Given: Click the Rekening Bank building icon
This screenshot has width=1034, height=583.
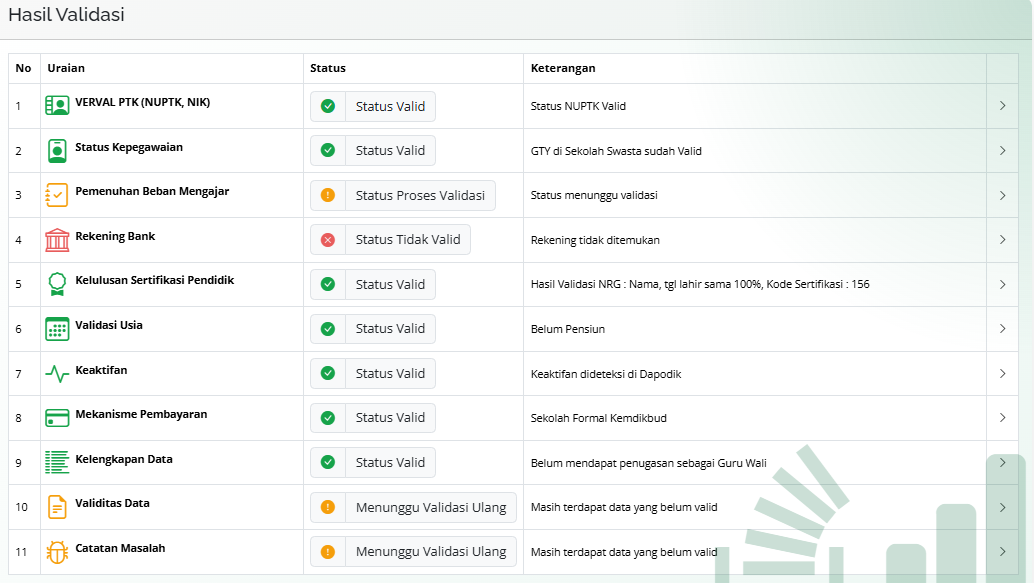Looking at the screenshot, I should (57, 240).
